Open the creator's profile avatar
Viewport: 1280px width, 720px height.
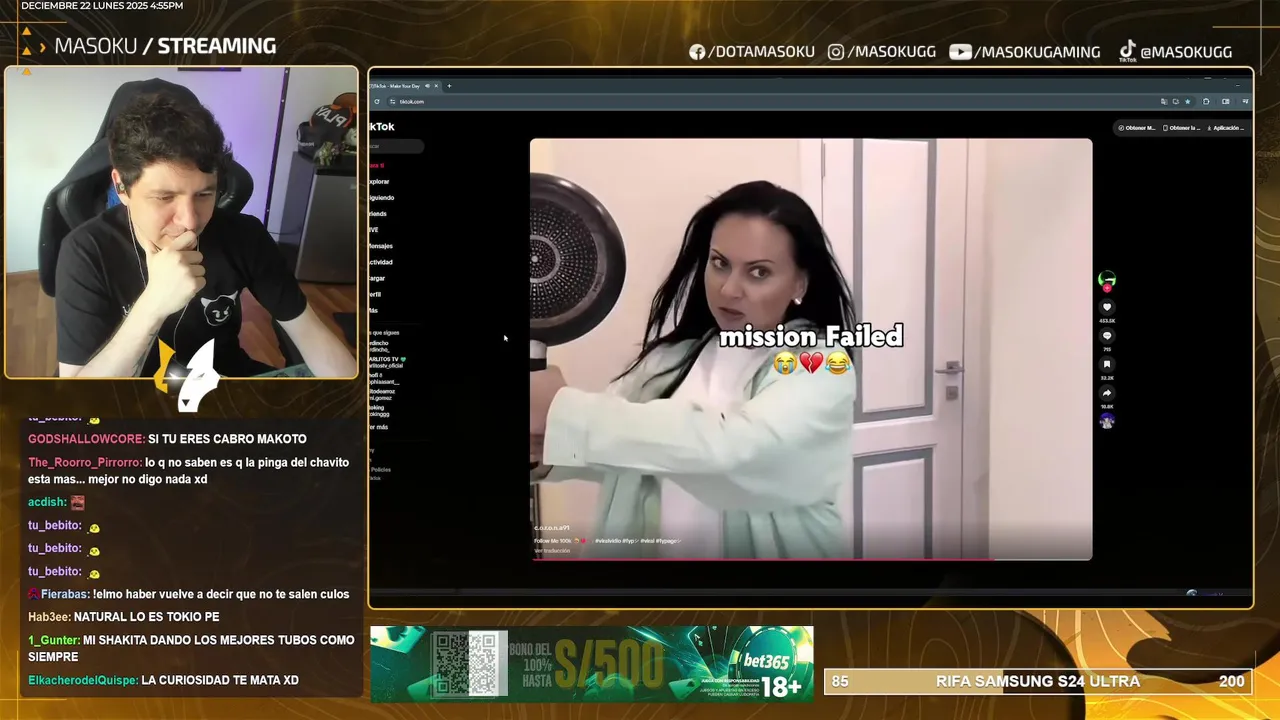point(1107,279)
